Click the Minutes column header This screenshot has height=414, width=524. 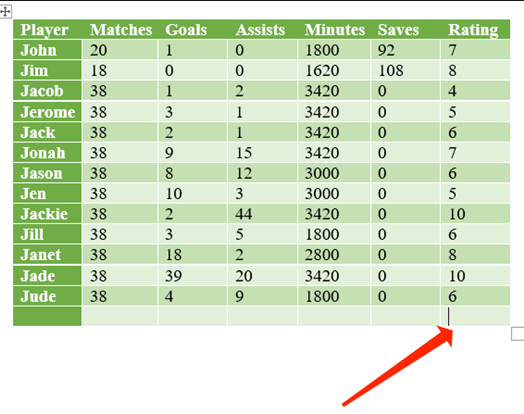pyautogui.click(x=334, y=29)
